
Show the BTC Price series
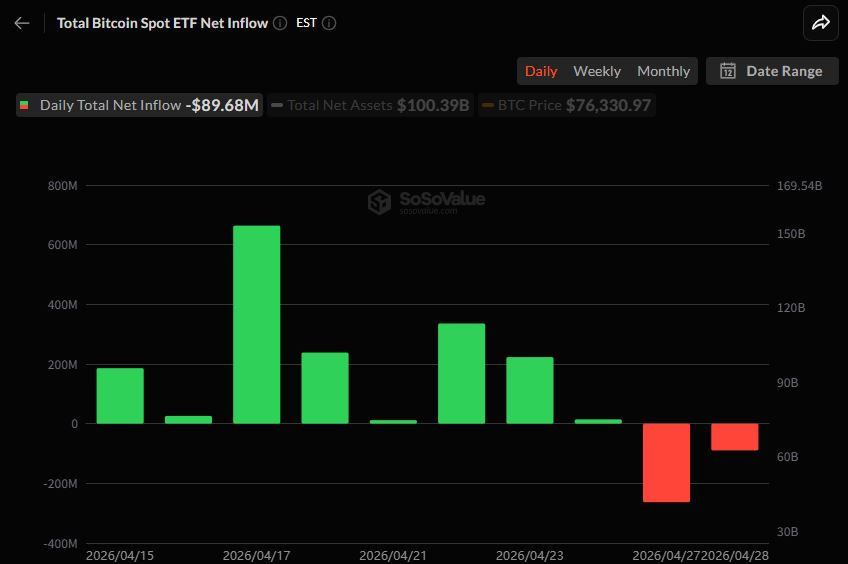pyautogui.click(x=566, y=105)
